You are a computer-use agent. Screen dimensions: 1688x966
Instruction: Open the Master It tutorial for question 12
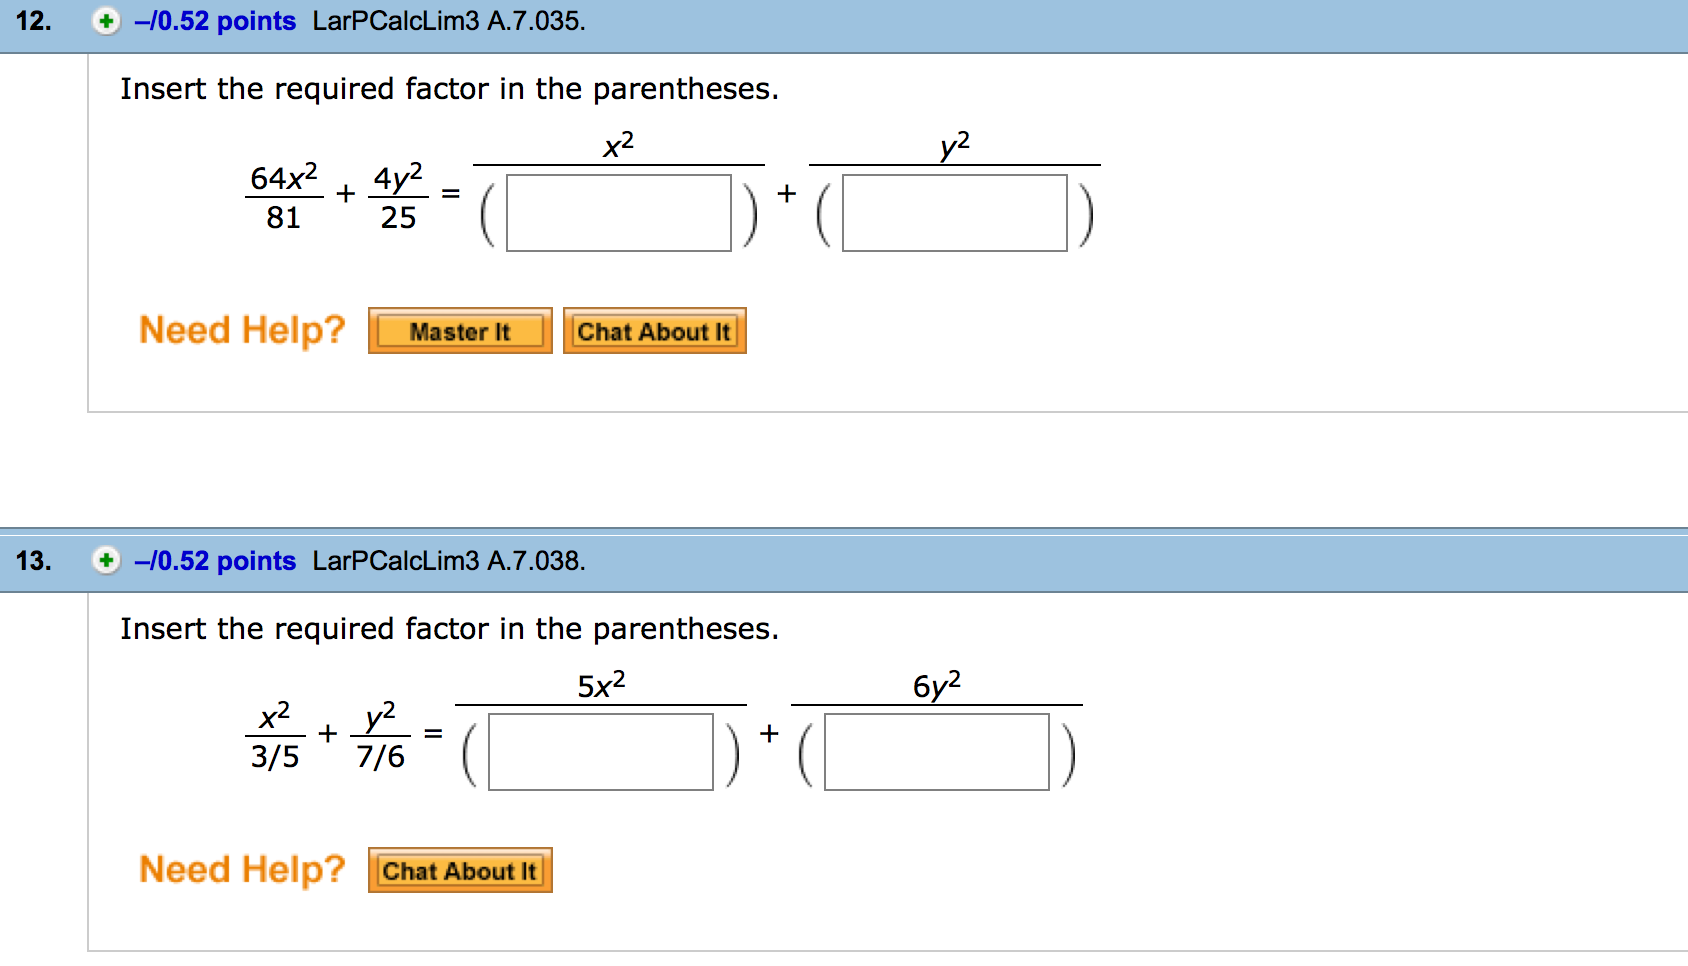click(x=459, y=331)
